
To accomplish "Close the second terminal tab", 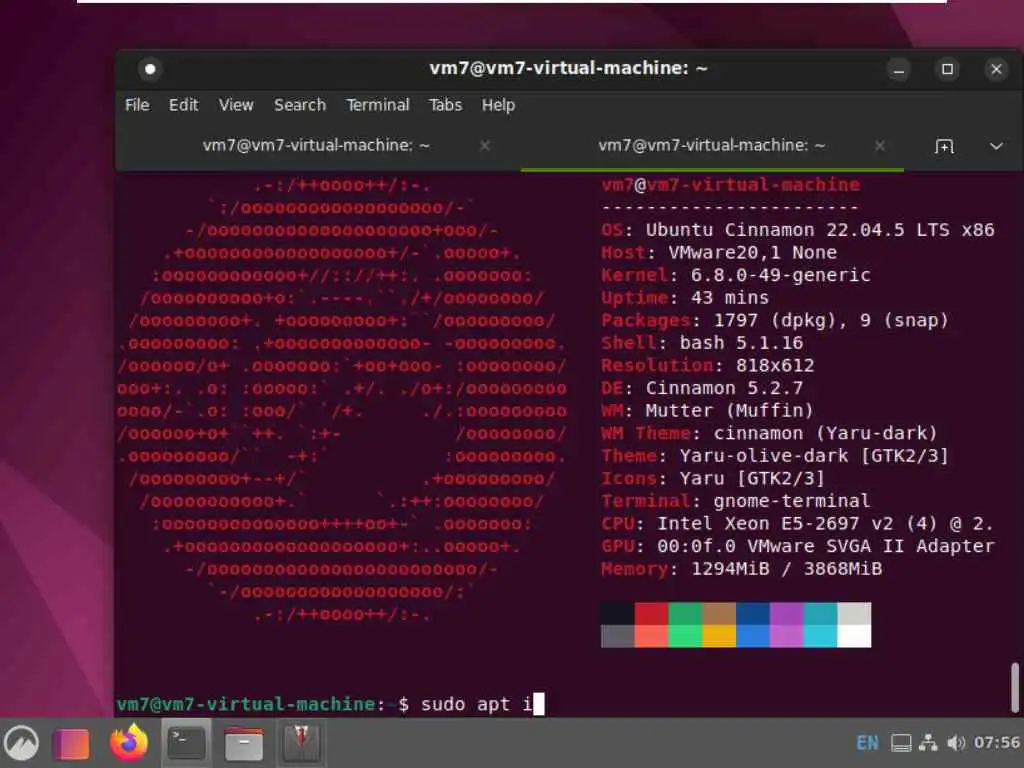I will (880, 146).
